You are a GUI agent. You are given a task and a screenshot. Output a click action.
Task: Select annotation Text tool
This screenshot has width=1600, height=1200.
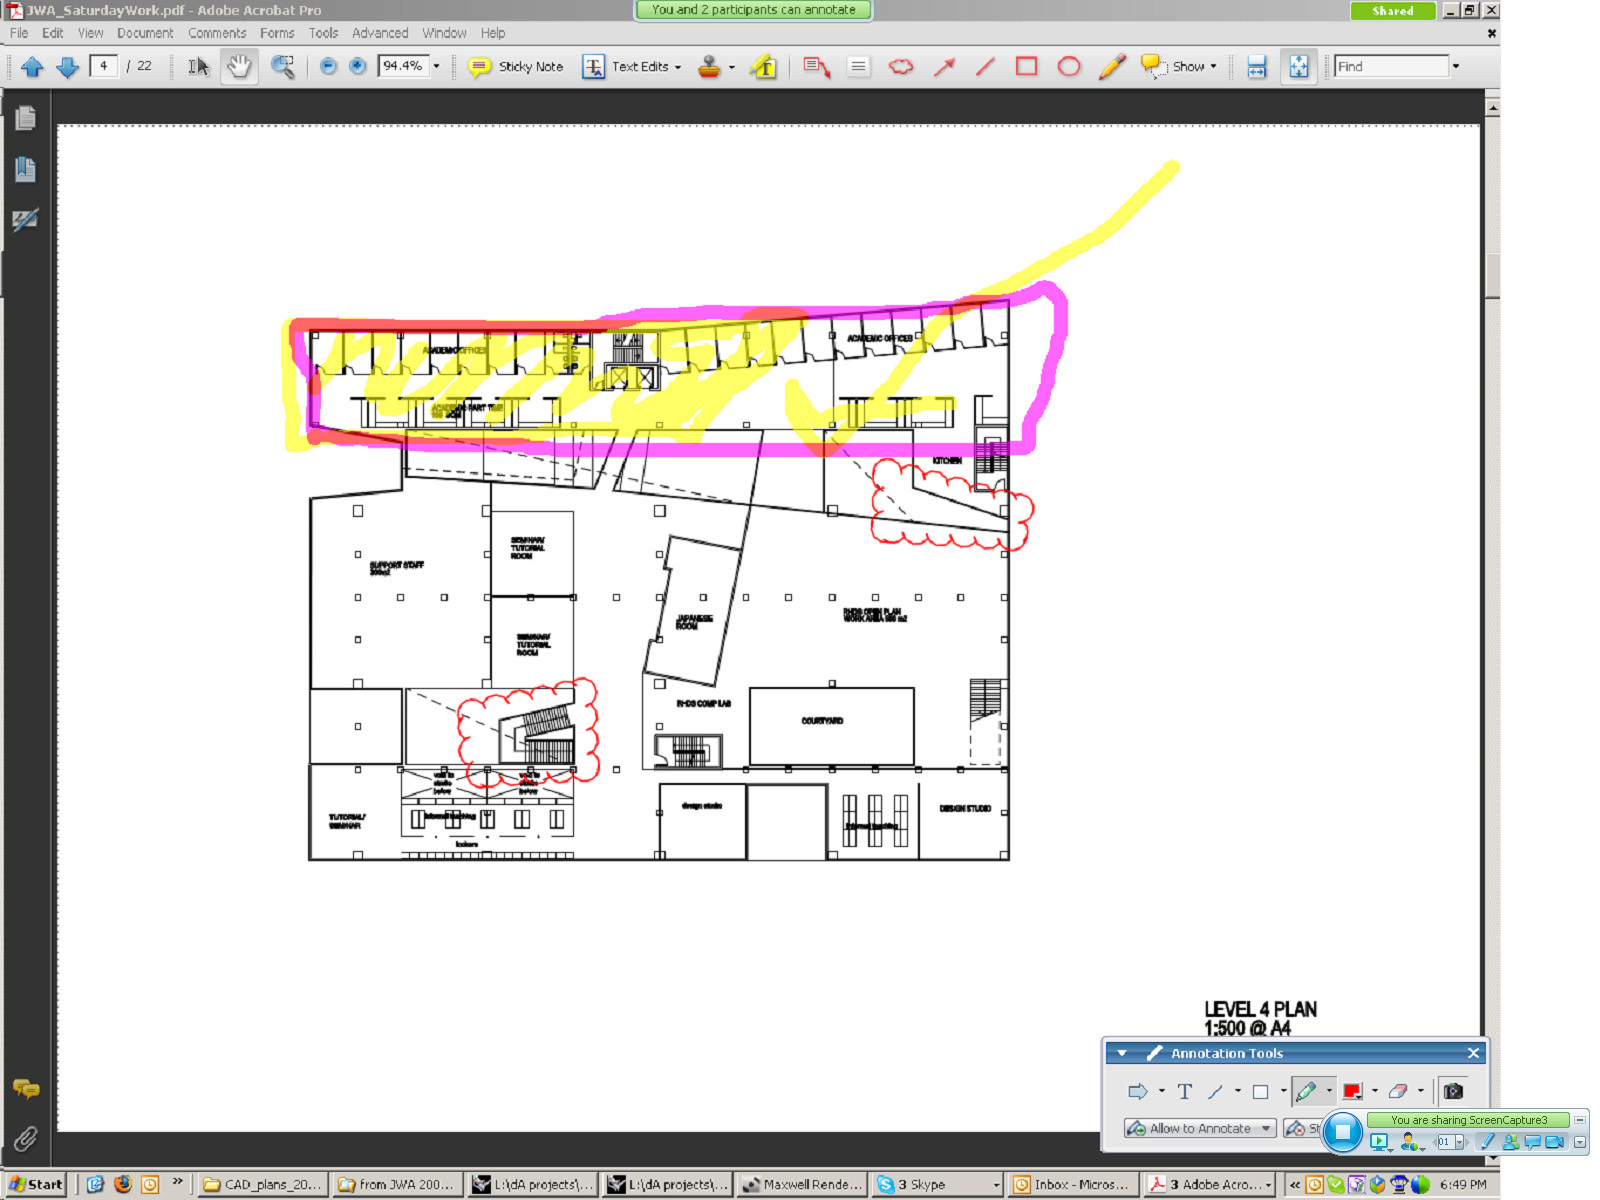pyautogui.click(x=1185, y=1091)
